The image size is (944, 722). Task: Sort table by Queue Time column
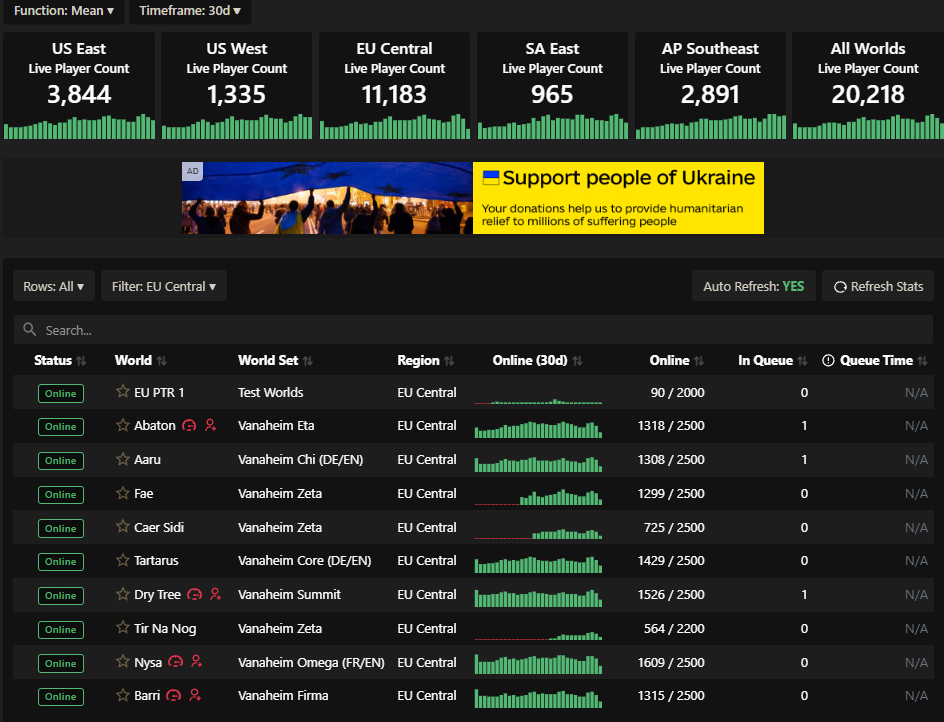884,360
